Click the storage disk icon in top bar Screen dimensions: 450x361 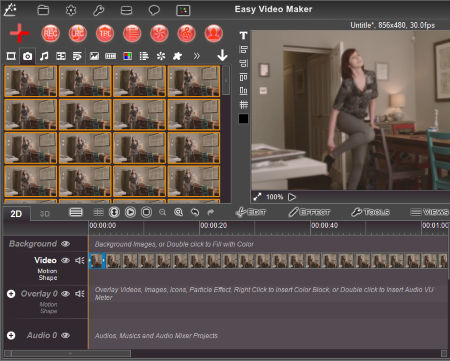pyautogui.click(x=126, y=10)
